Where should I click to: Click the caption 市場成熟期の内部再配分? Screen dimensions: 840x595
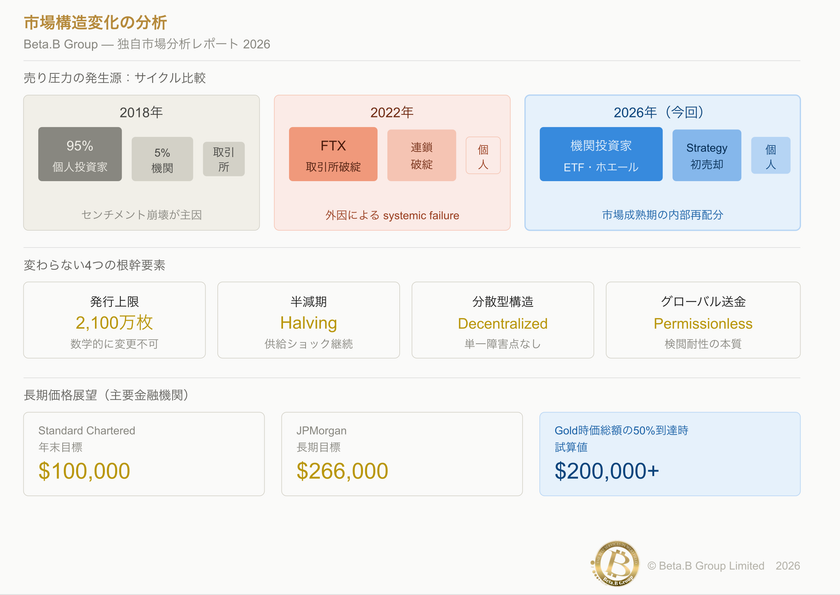point(663,215)
